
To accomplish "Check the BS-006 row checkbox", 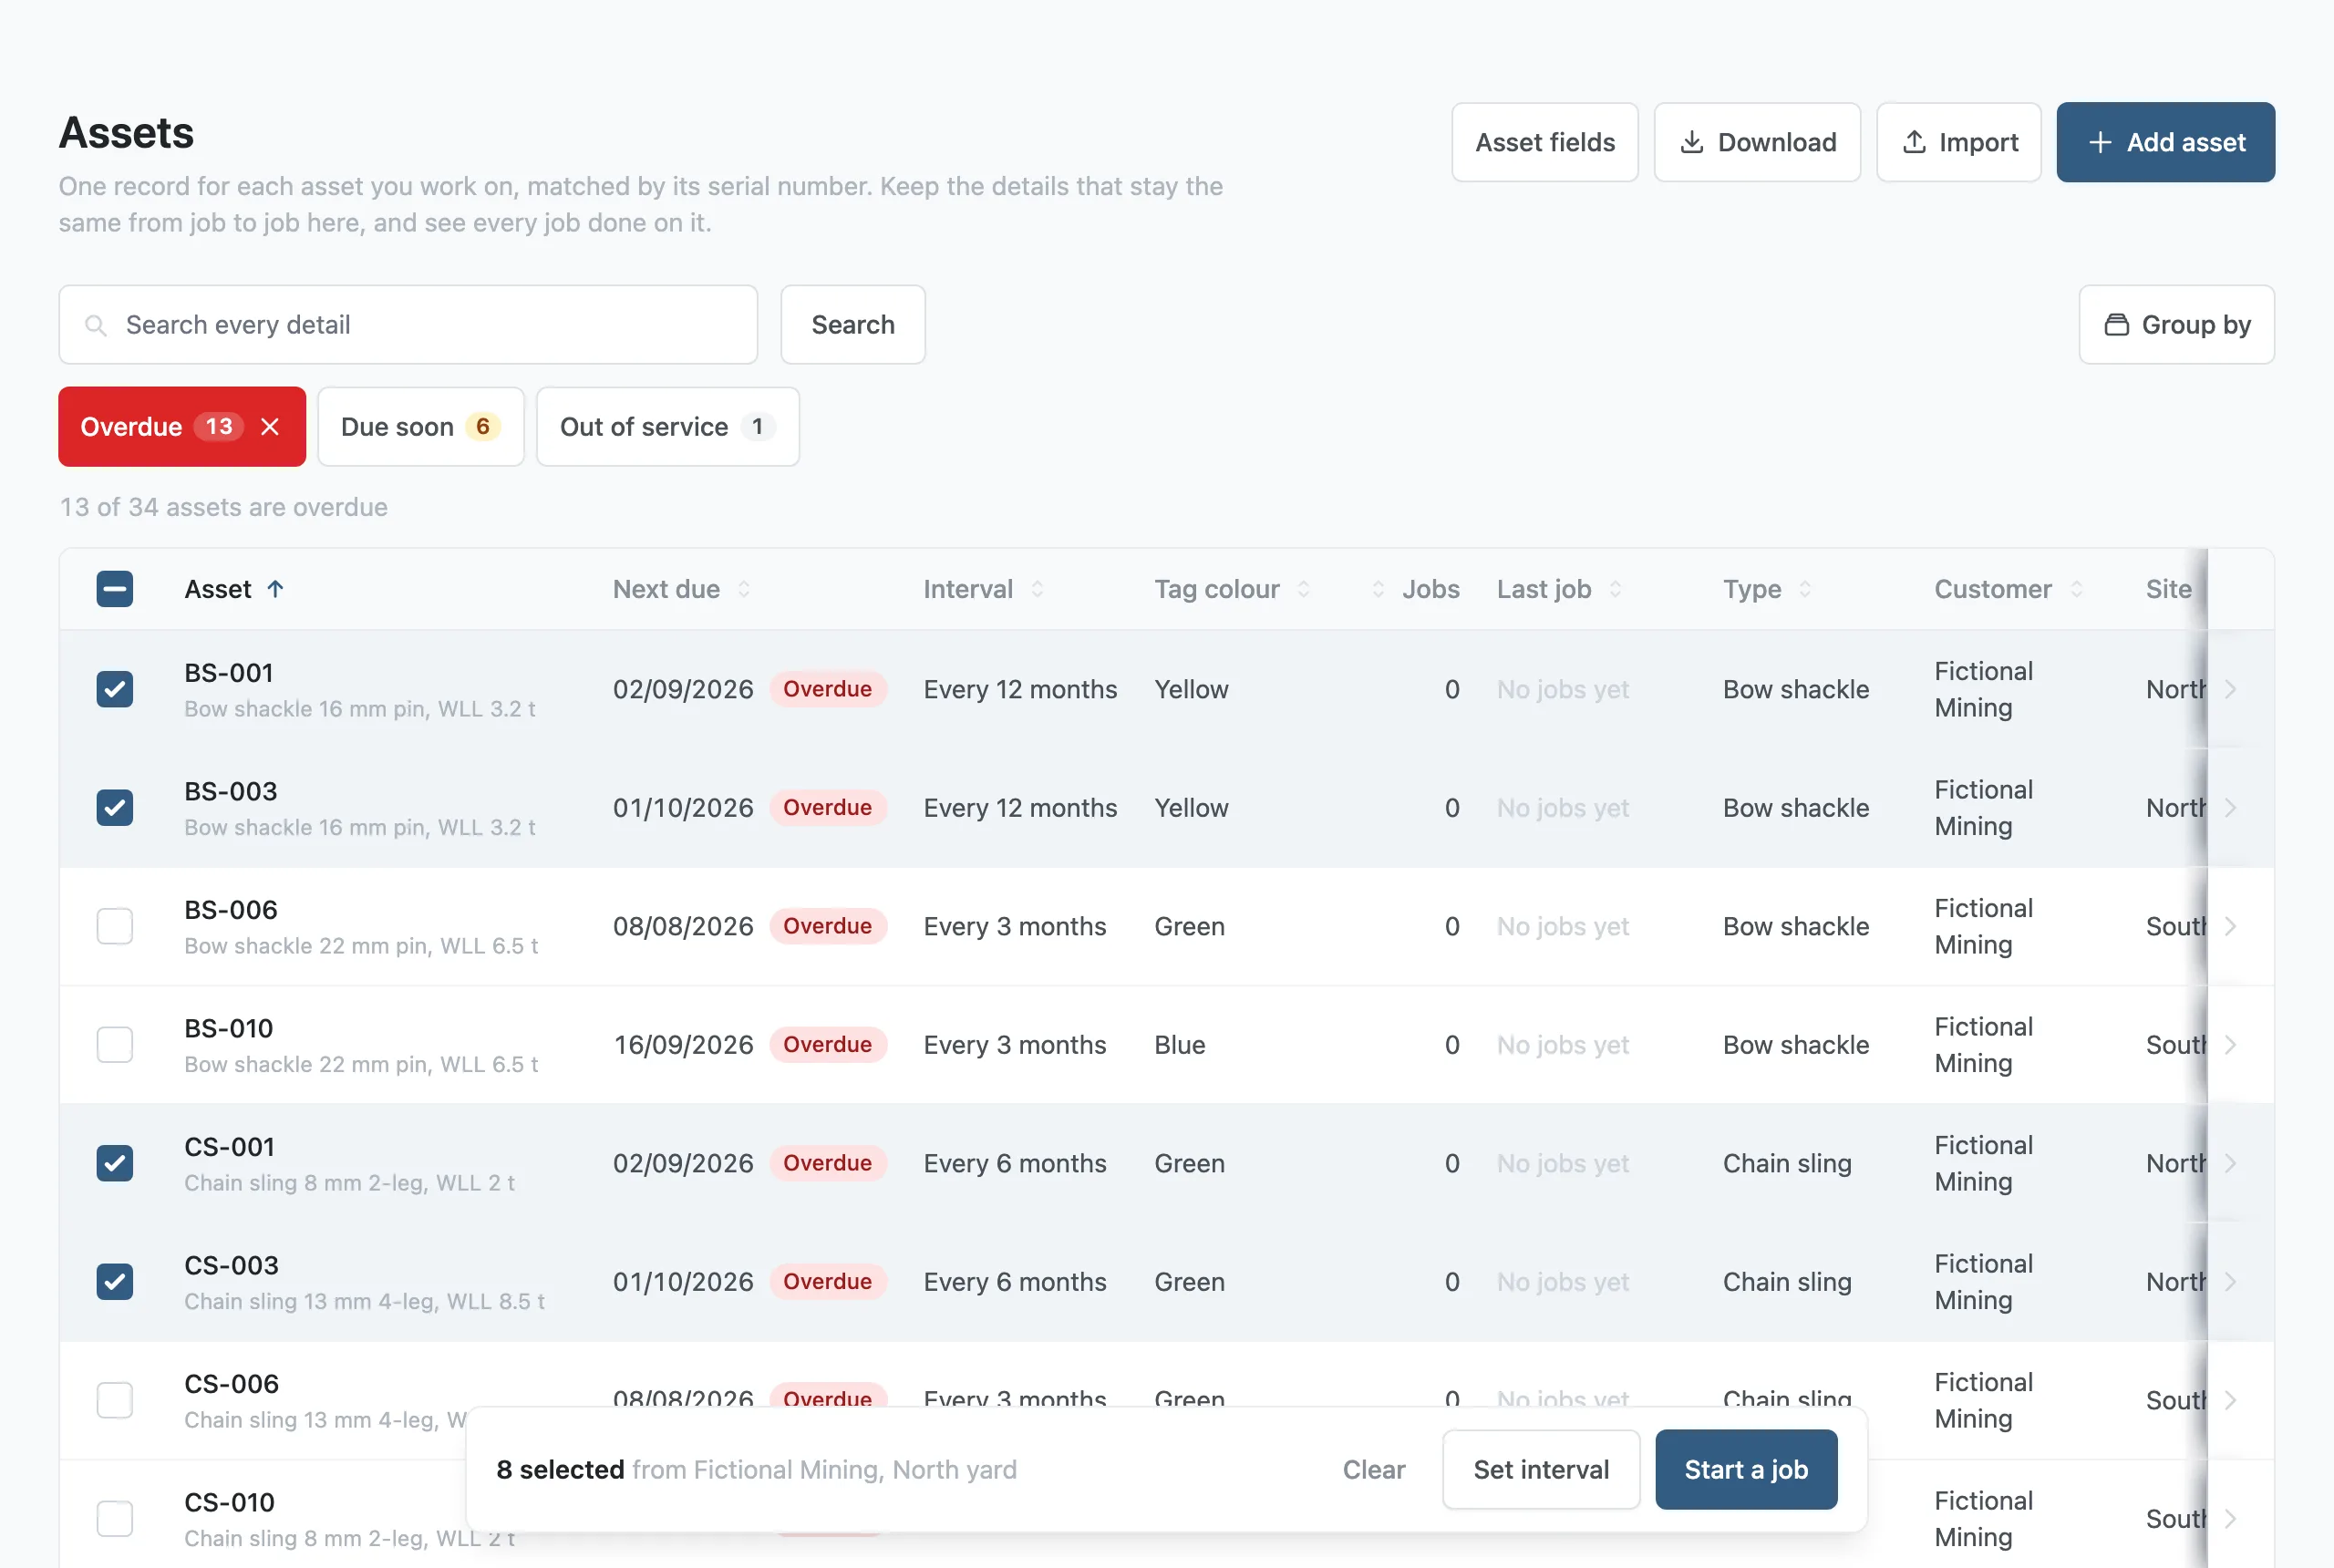I will [x=115, y=926].
